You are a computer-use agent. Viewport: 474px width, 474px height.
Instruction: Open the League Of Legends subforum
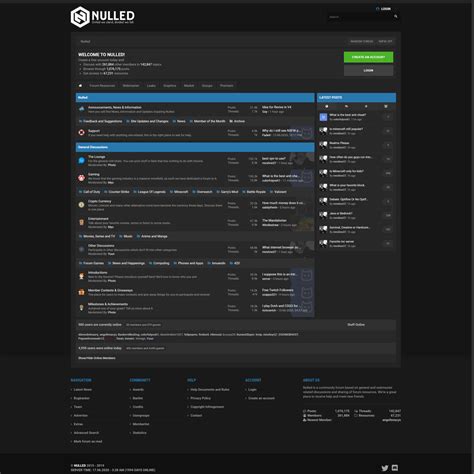coord(151,192)
